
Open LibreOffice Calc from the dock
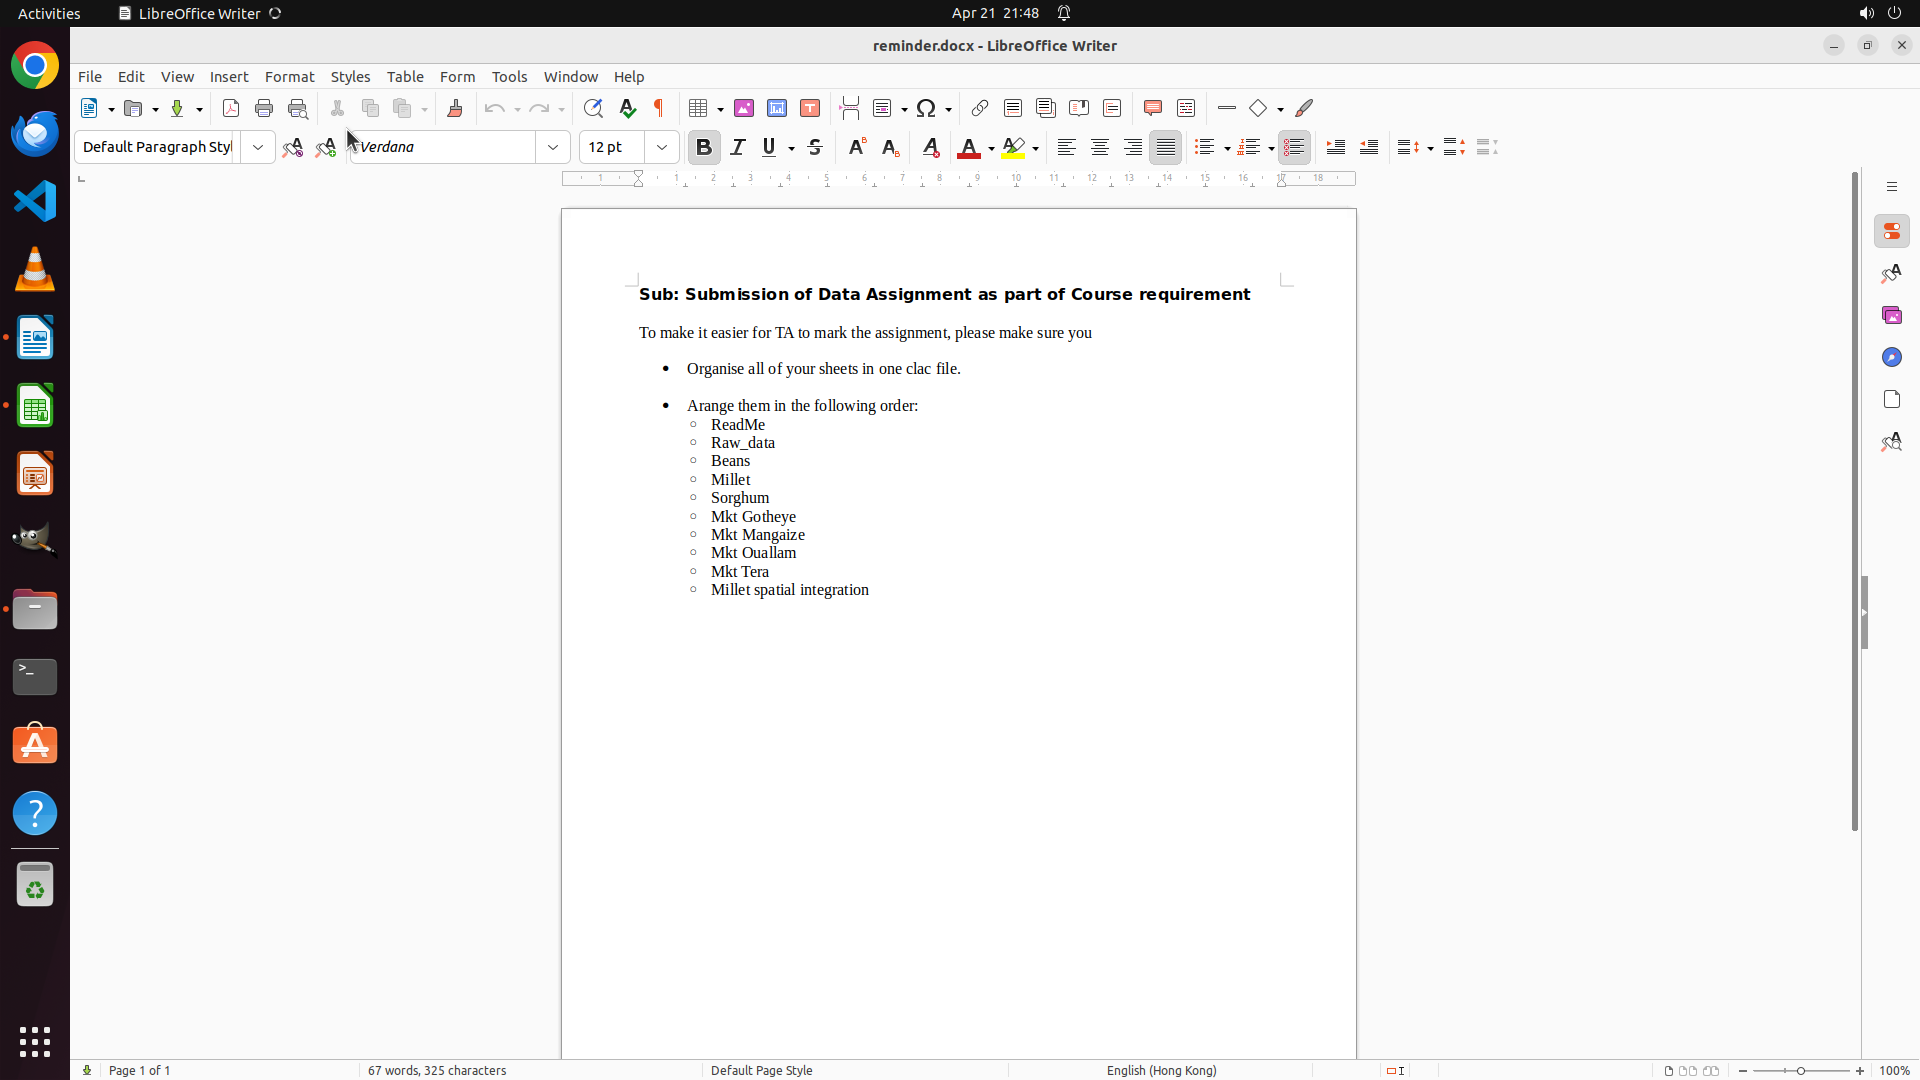(35, 406)
